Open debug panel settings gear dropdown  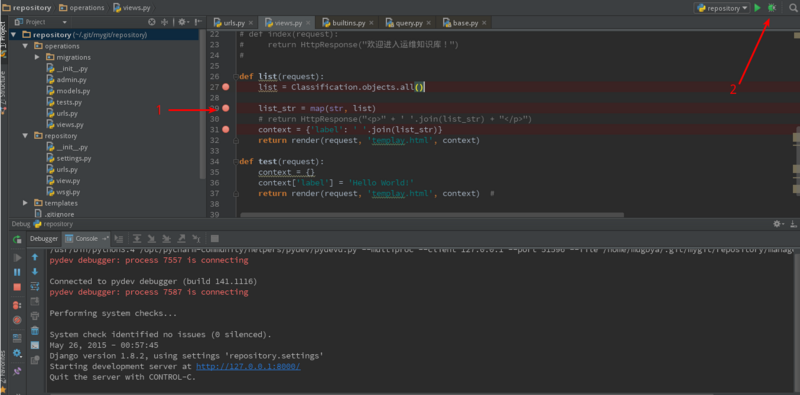17,353
